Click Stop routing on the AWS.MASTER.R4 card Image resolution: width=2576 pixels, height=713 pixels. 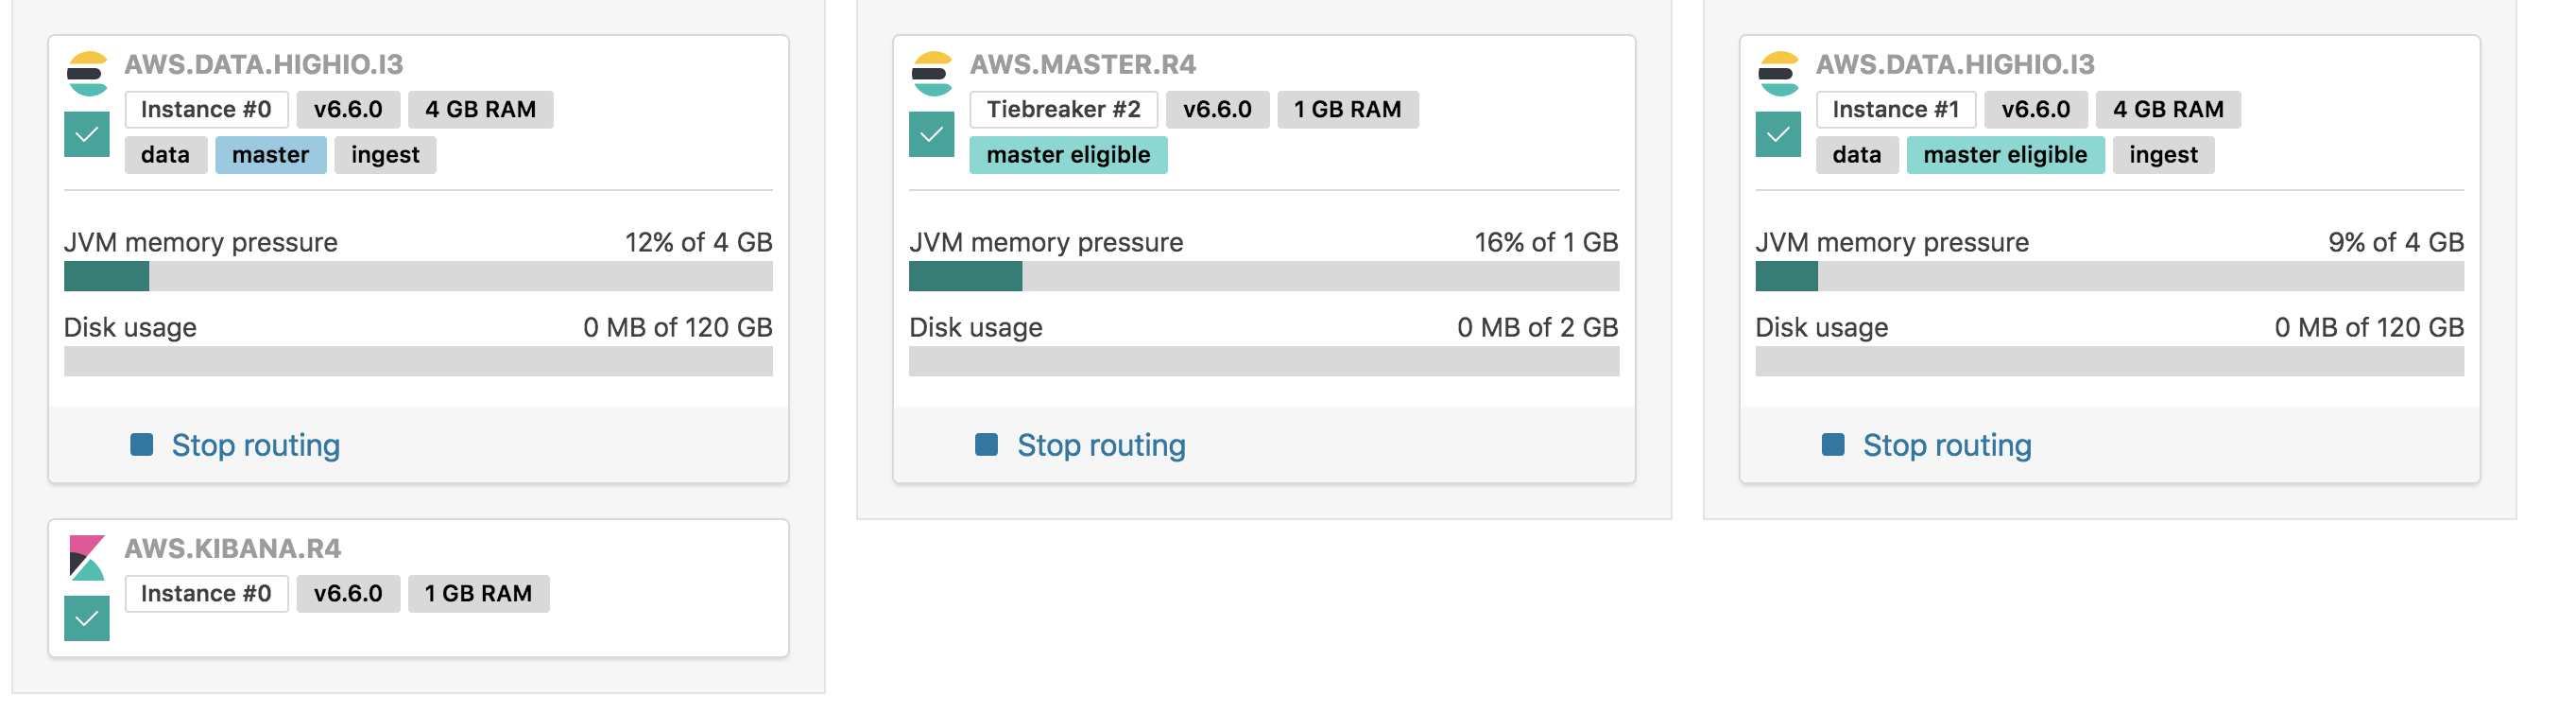tap(1101, 445)
